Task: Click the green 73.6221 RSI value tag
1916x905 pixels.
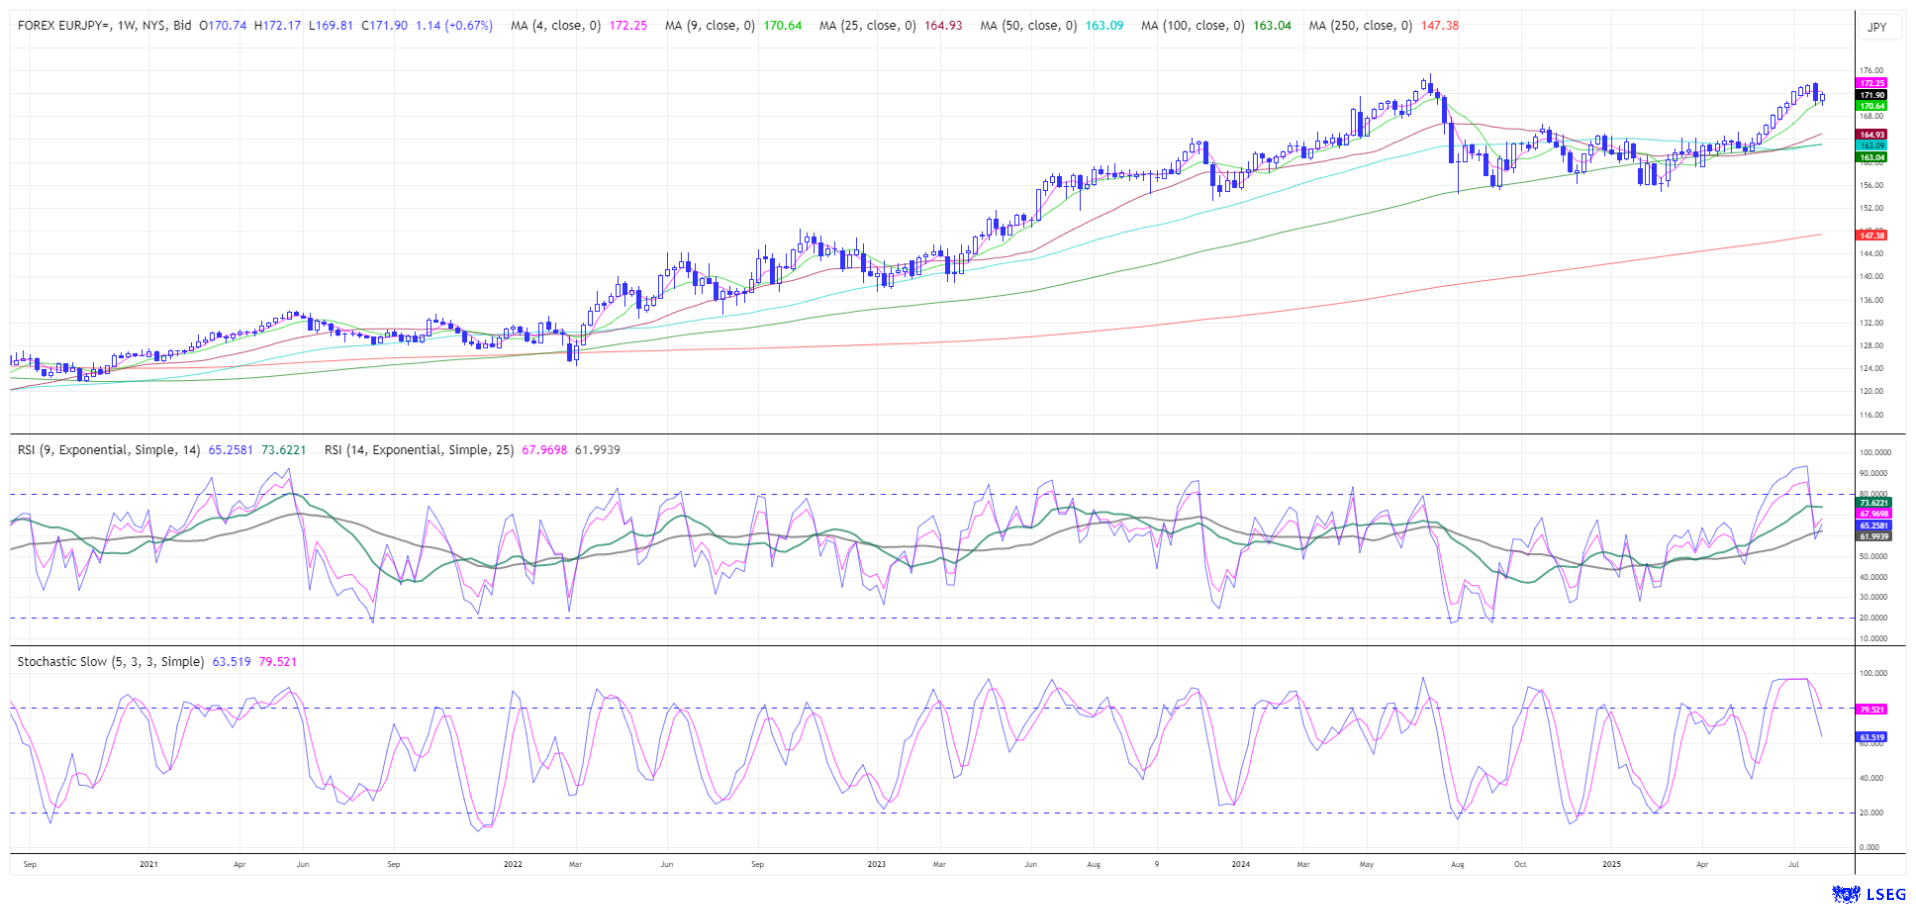Action: [1871, 502]
